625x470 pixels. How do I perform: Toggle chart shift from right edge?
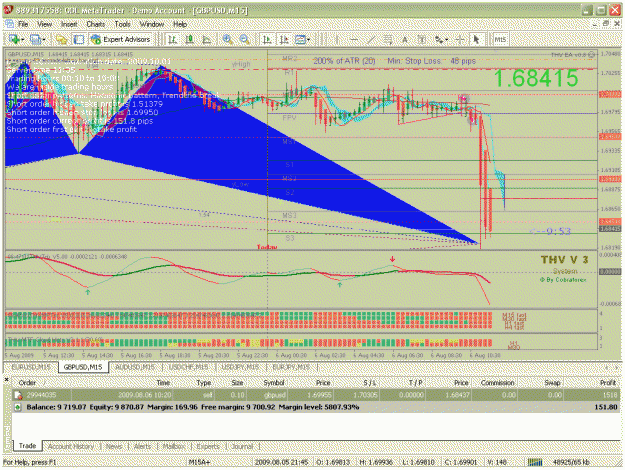click(x=284, y=39)
